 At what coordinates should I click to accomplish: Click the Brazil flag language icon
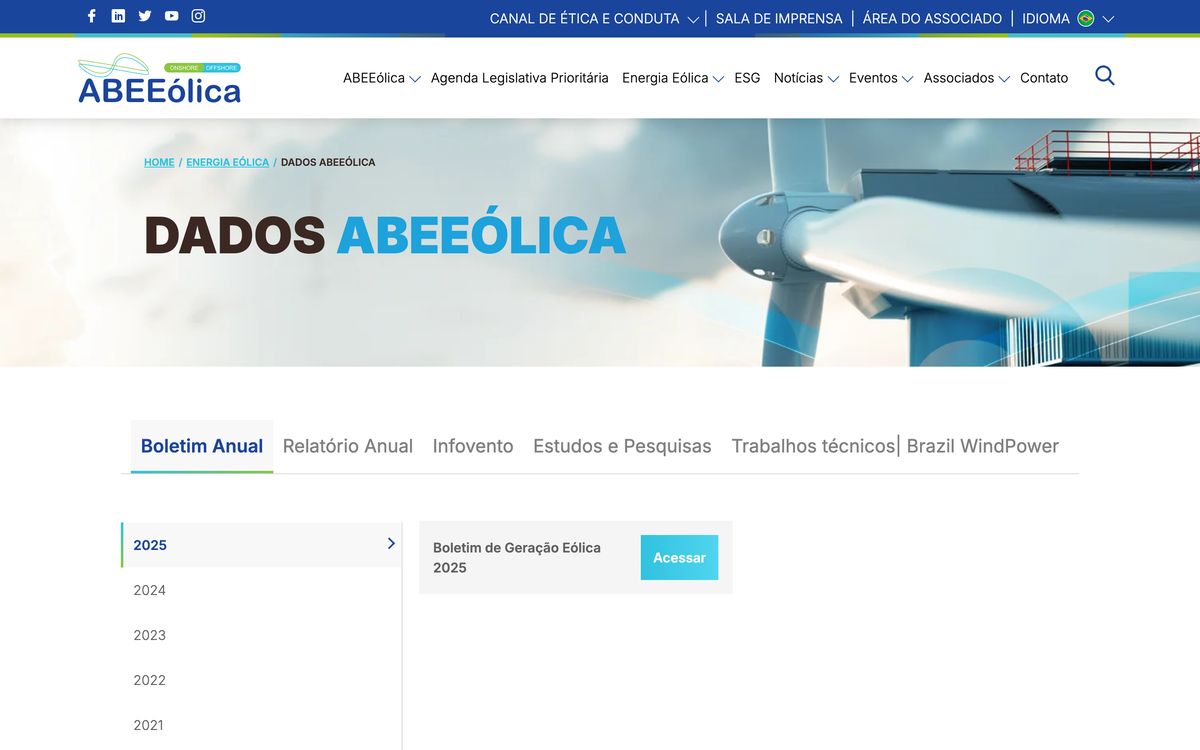(x=1086, y=18)
